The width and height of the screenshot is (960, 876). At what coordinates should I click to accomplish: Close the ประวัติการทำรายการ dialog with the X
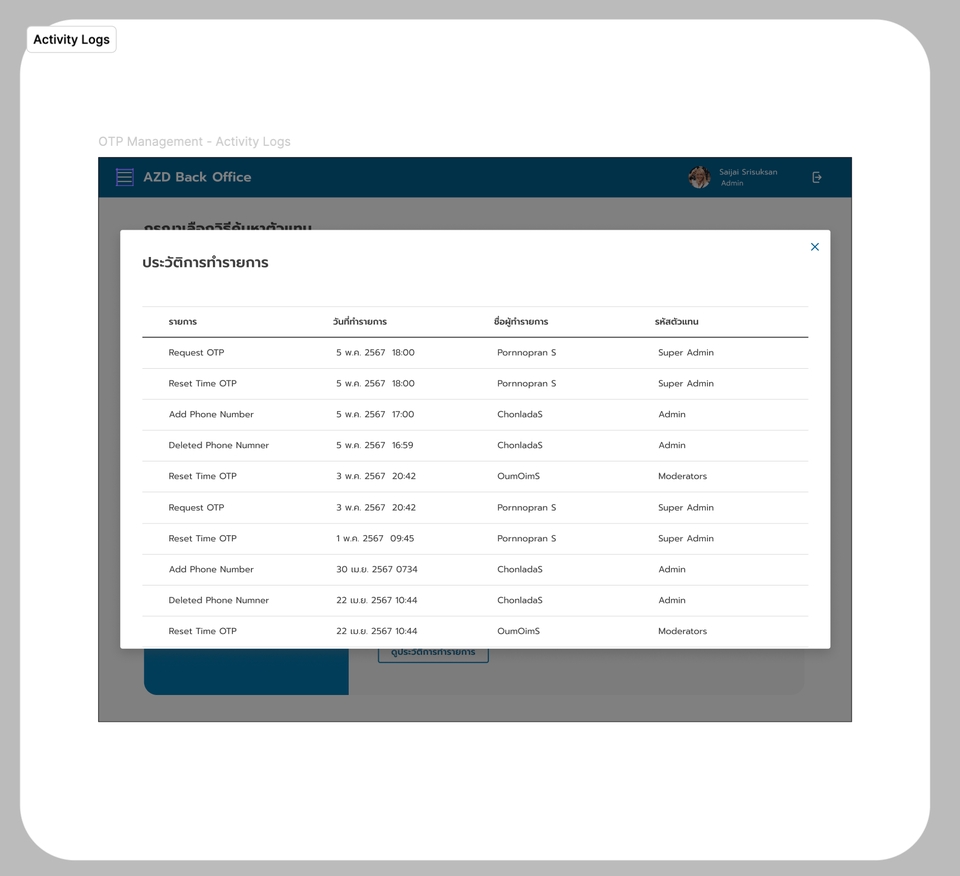814,246
